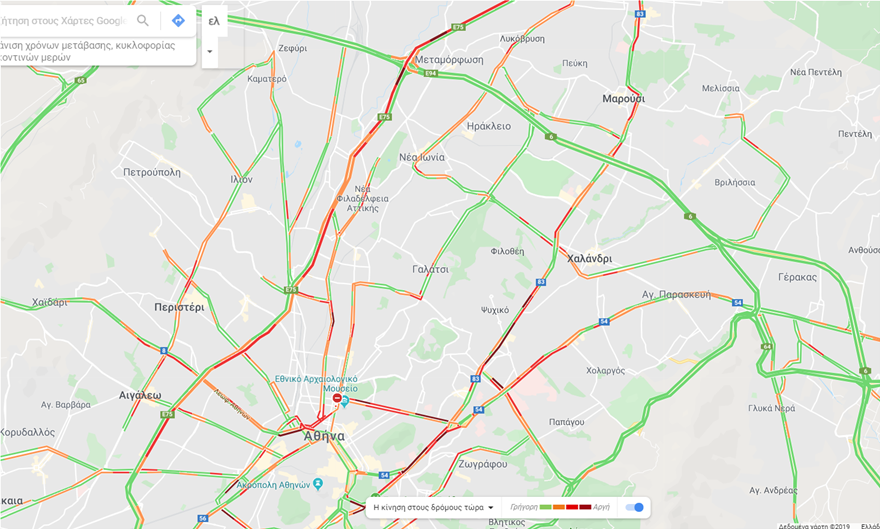Image resolution: width=880 pixels, height=529 pixels.
Task: Expand the side panel dropdown arrow
Action: pyautogui.click(x=210, y=52)
